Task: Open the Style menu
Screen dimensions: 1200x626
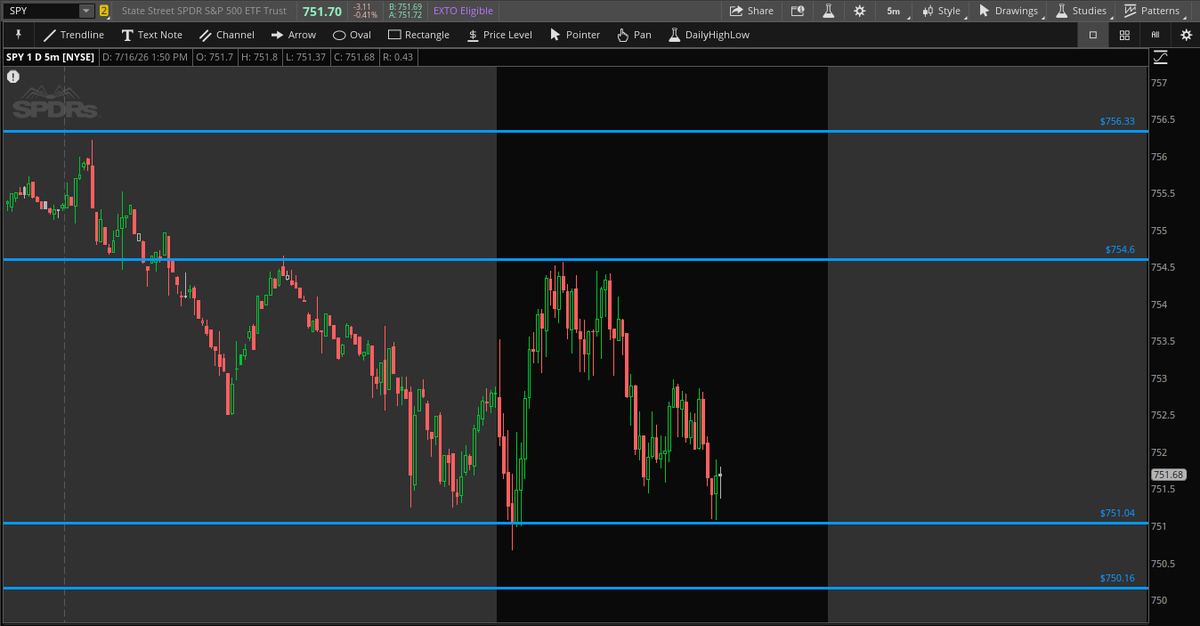Action: point(941,11)
